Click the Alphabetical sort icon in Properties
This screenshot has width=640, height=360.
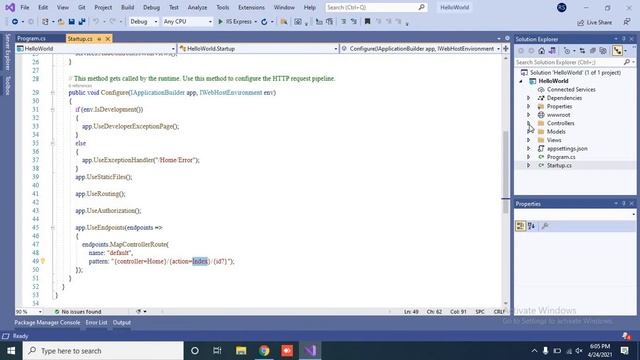point(531,226)
